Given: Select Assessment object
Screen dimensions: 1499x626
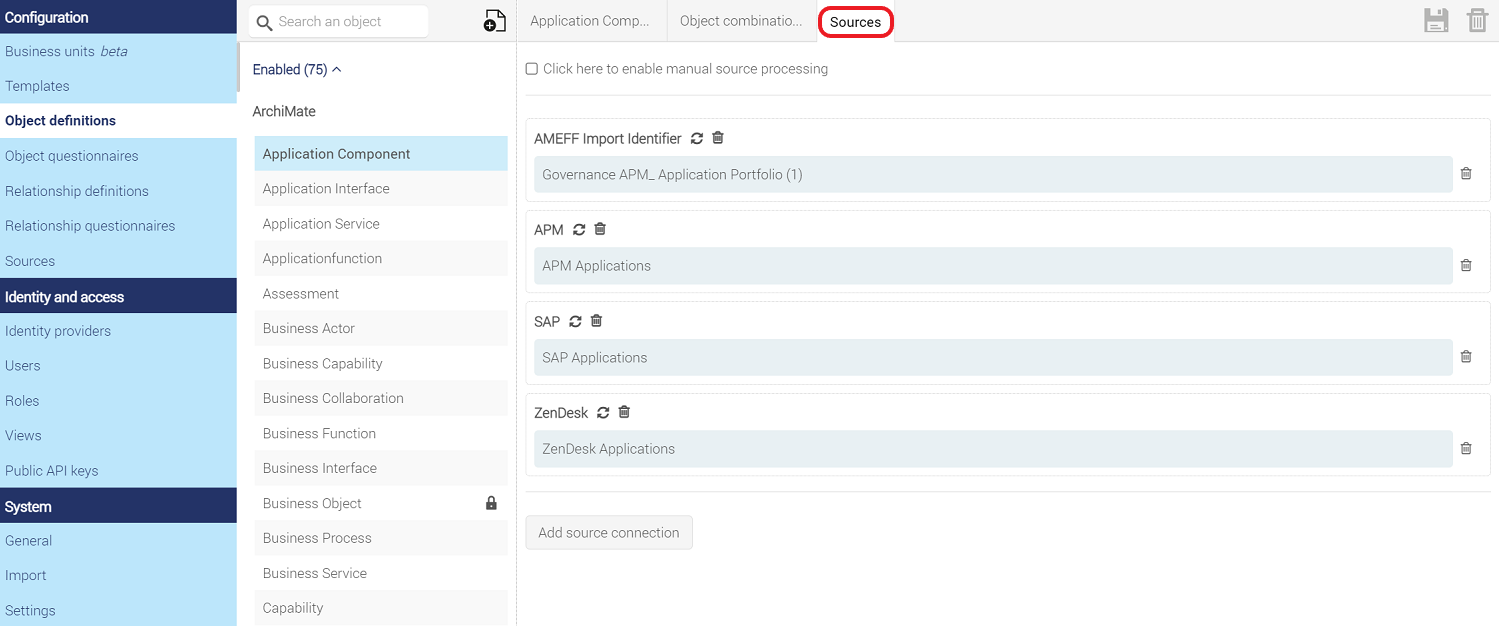Looking at the screenshot, I should [381, 294].
